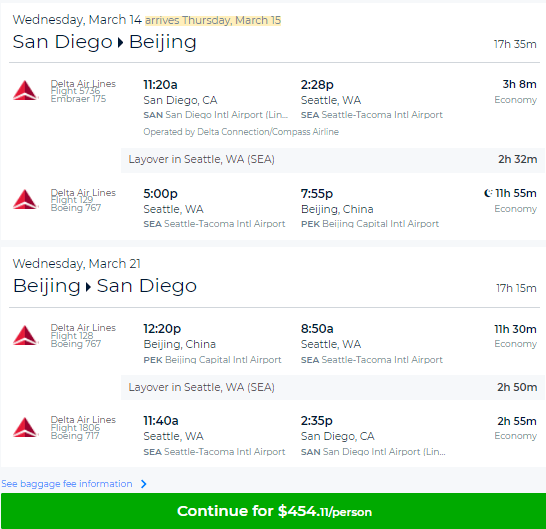Click Delta logo for Flight 5736
The width and height of the screenshot is (546, 529).
[x=25, y=91]
